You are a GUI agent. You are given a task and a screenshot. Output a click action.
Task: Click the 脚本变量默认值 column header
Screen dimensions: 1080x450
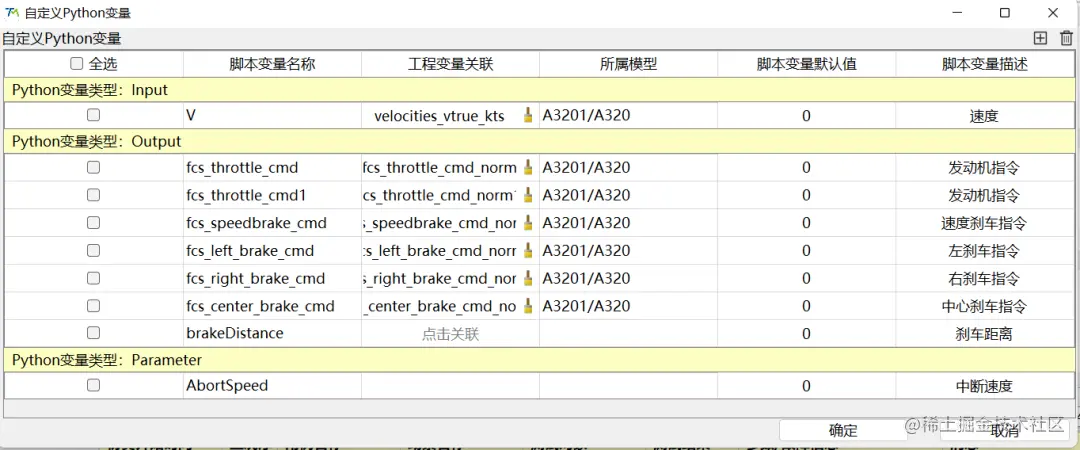click(807, 65)
